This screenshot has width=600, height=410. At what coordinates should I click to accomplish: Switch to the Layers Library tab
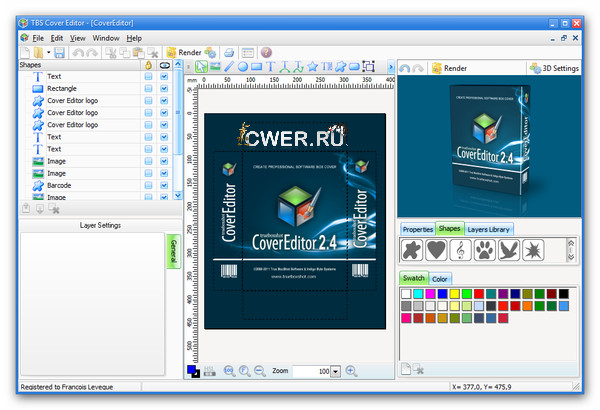click(x=489, y=230)
